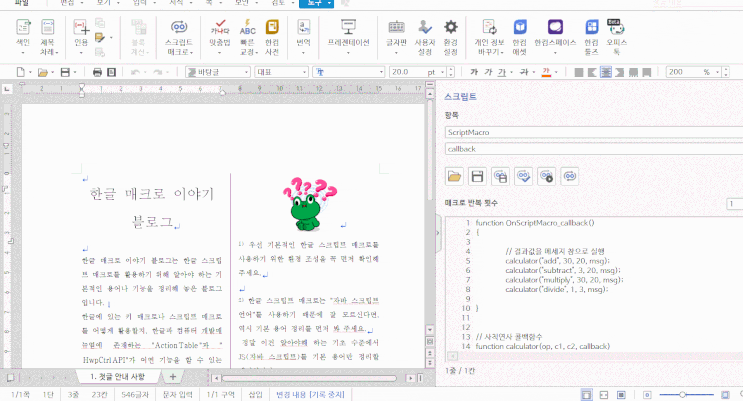Toggle the 삽입 insert mode in the status bar
743x401 pixels.
point(256,395)
